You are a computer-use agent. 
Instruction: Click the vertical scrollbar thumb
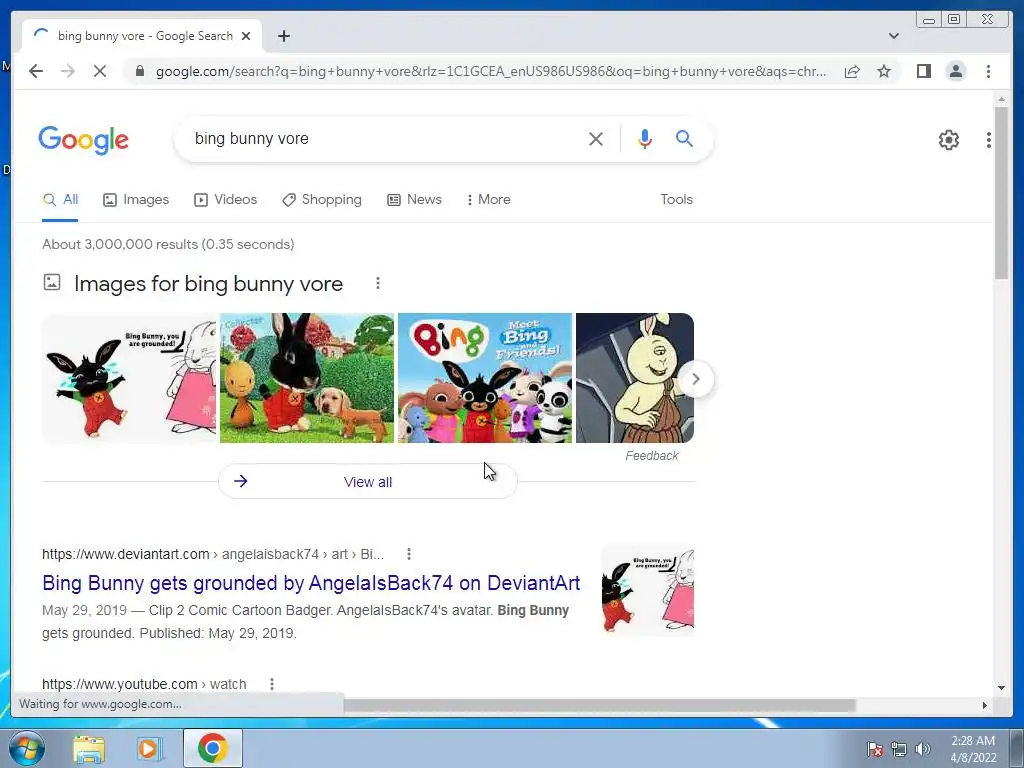tap(1001, 193)
